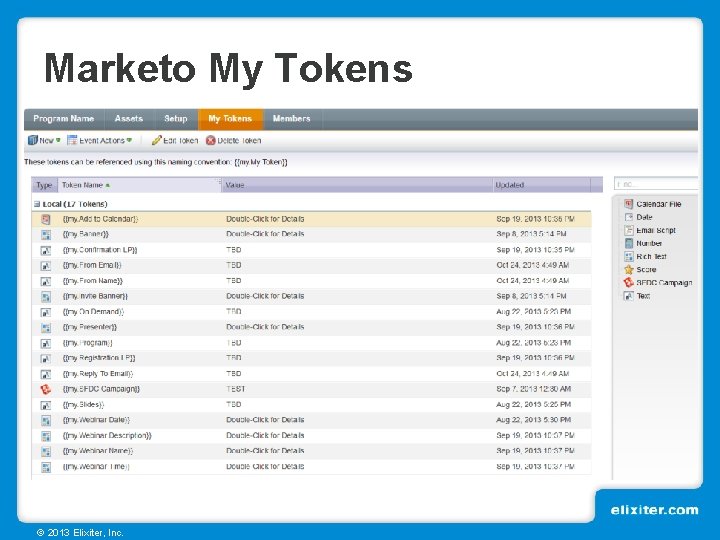Click the Edit Token button
The height and width of the screenshot is (540, 720).
pyautogui.click(x=175, y=141)
